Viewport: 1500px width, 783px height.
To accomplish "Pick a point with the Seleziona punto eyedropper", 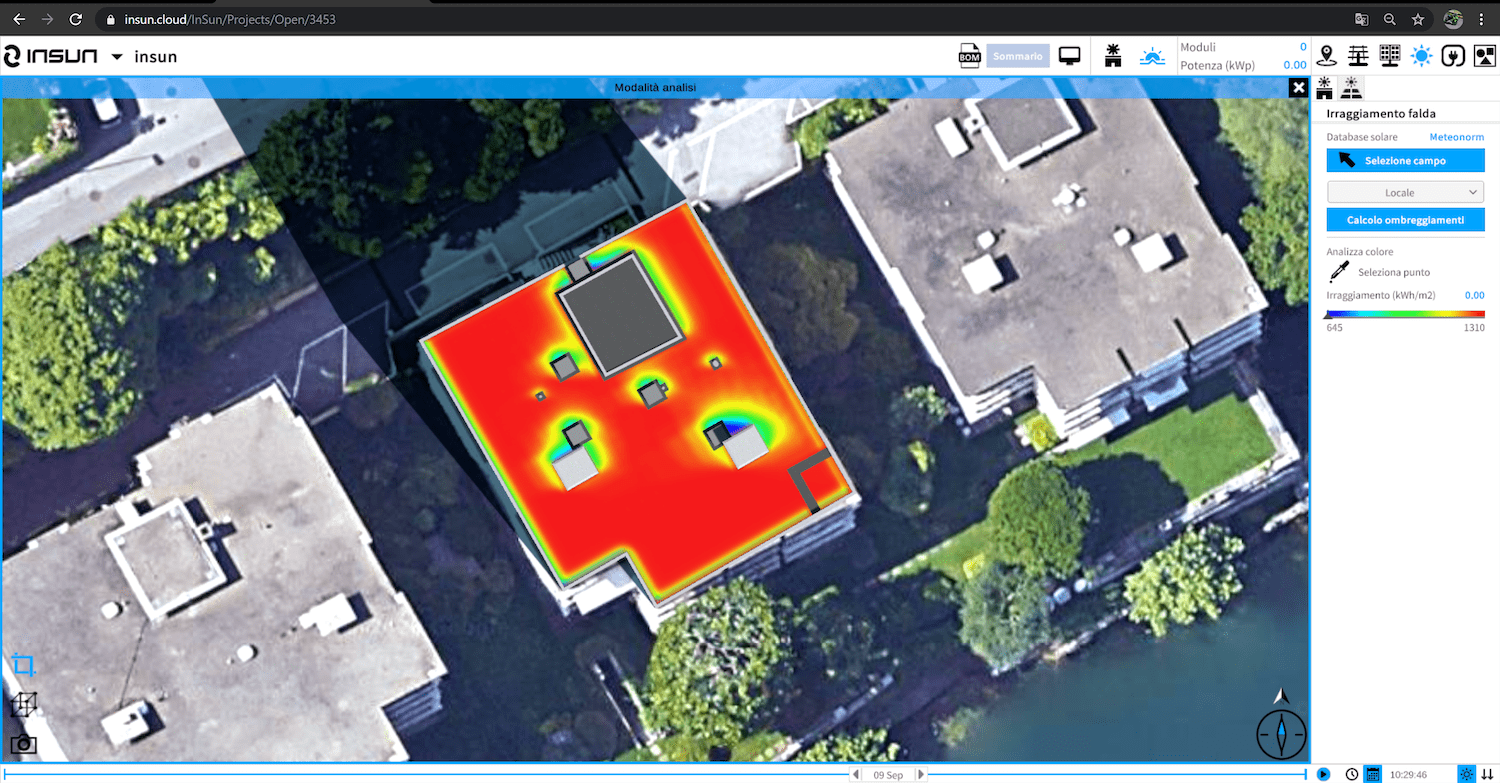I will (1338, 272).
